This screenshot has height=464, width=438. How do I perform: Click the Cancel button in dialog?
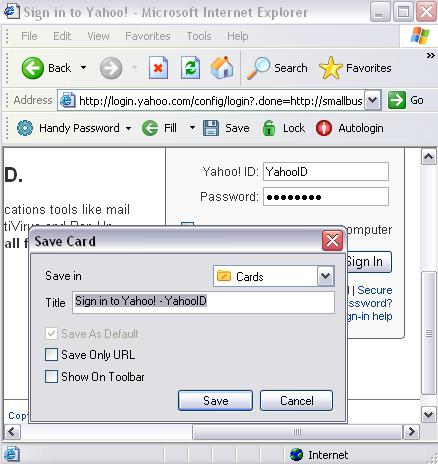click(296, 400)
